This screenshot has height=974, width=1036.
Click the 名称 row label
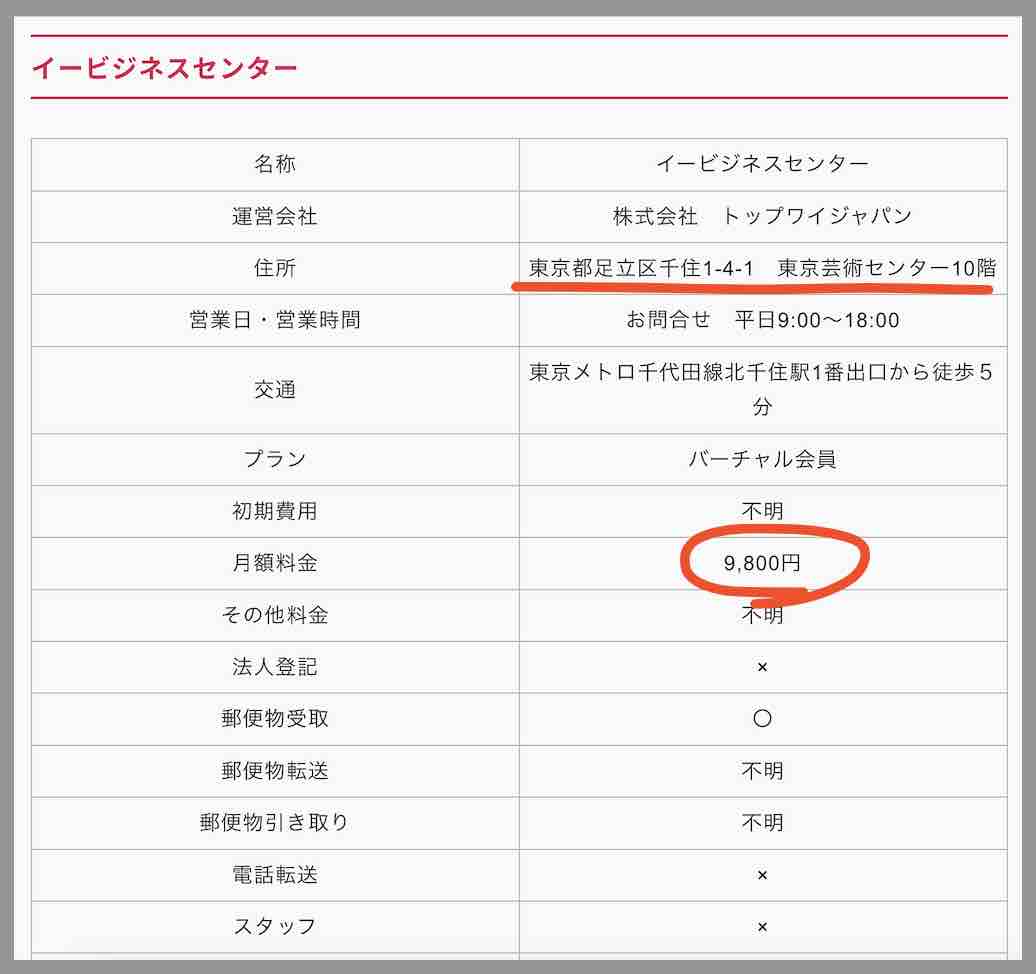click(x=276, y=164)
